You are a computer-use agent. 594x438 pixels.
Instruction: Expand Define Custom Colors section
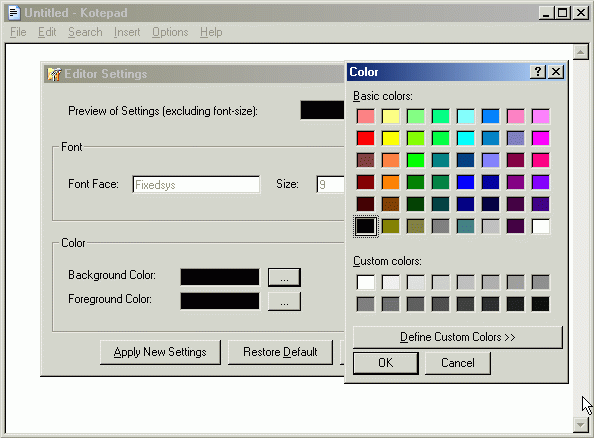pos(458,337)
